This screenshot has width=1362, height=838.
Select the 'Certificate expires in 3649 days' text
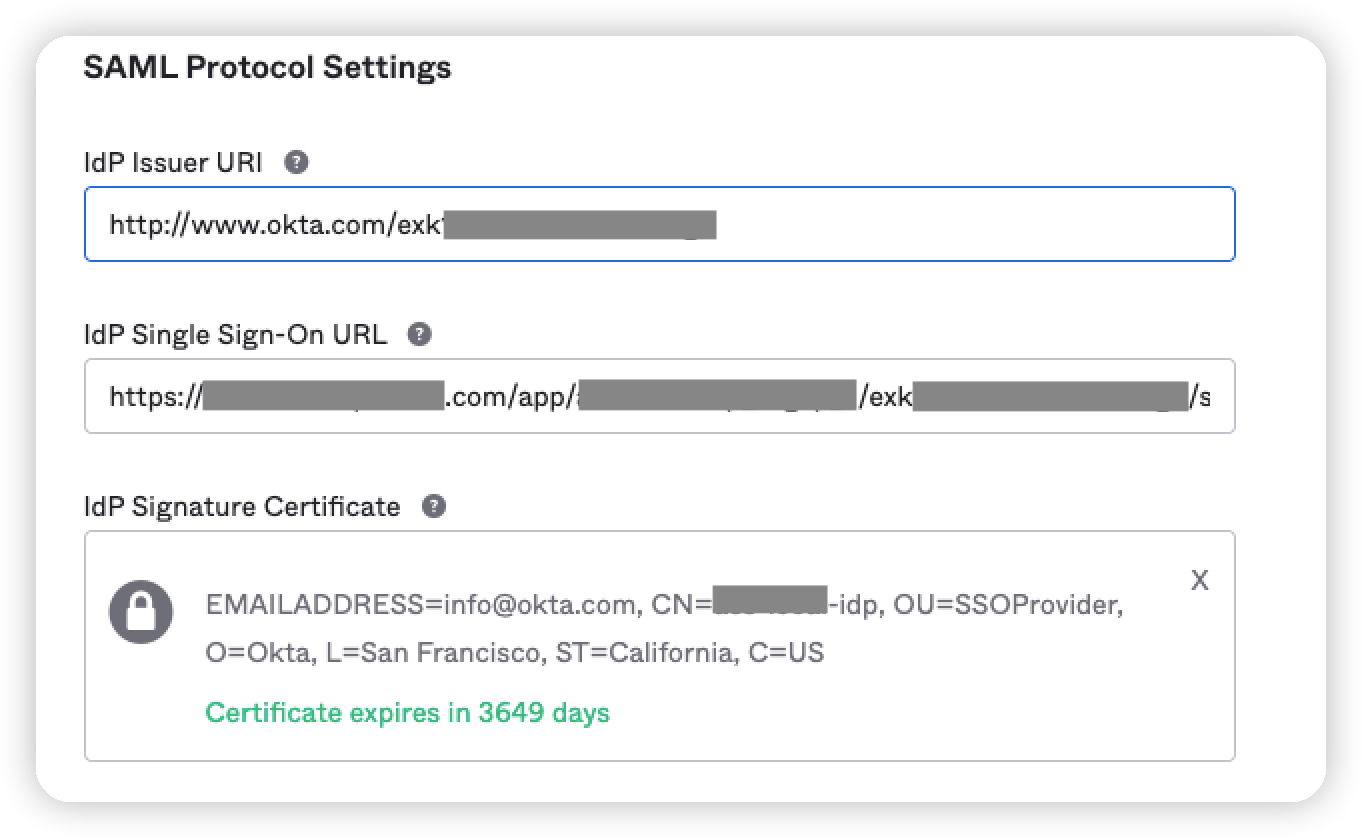click(x=407, y=713)
